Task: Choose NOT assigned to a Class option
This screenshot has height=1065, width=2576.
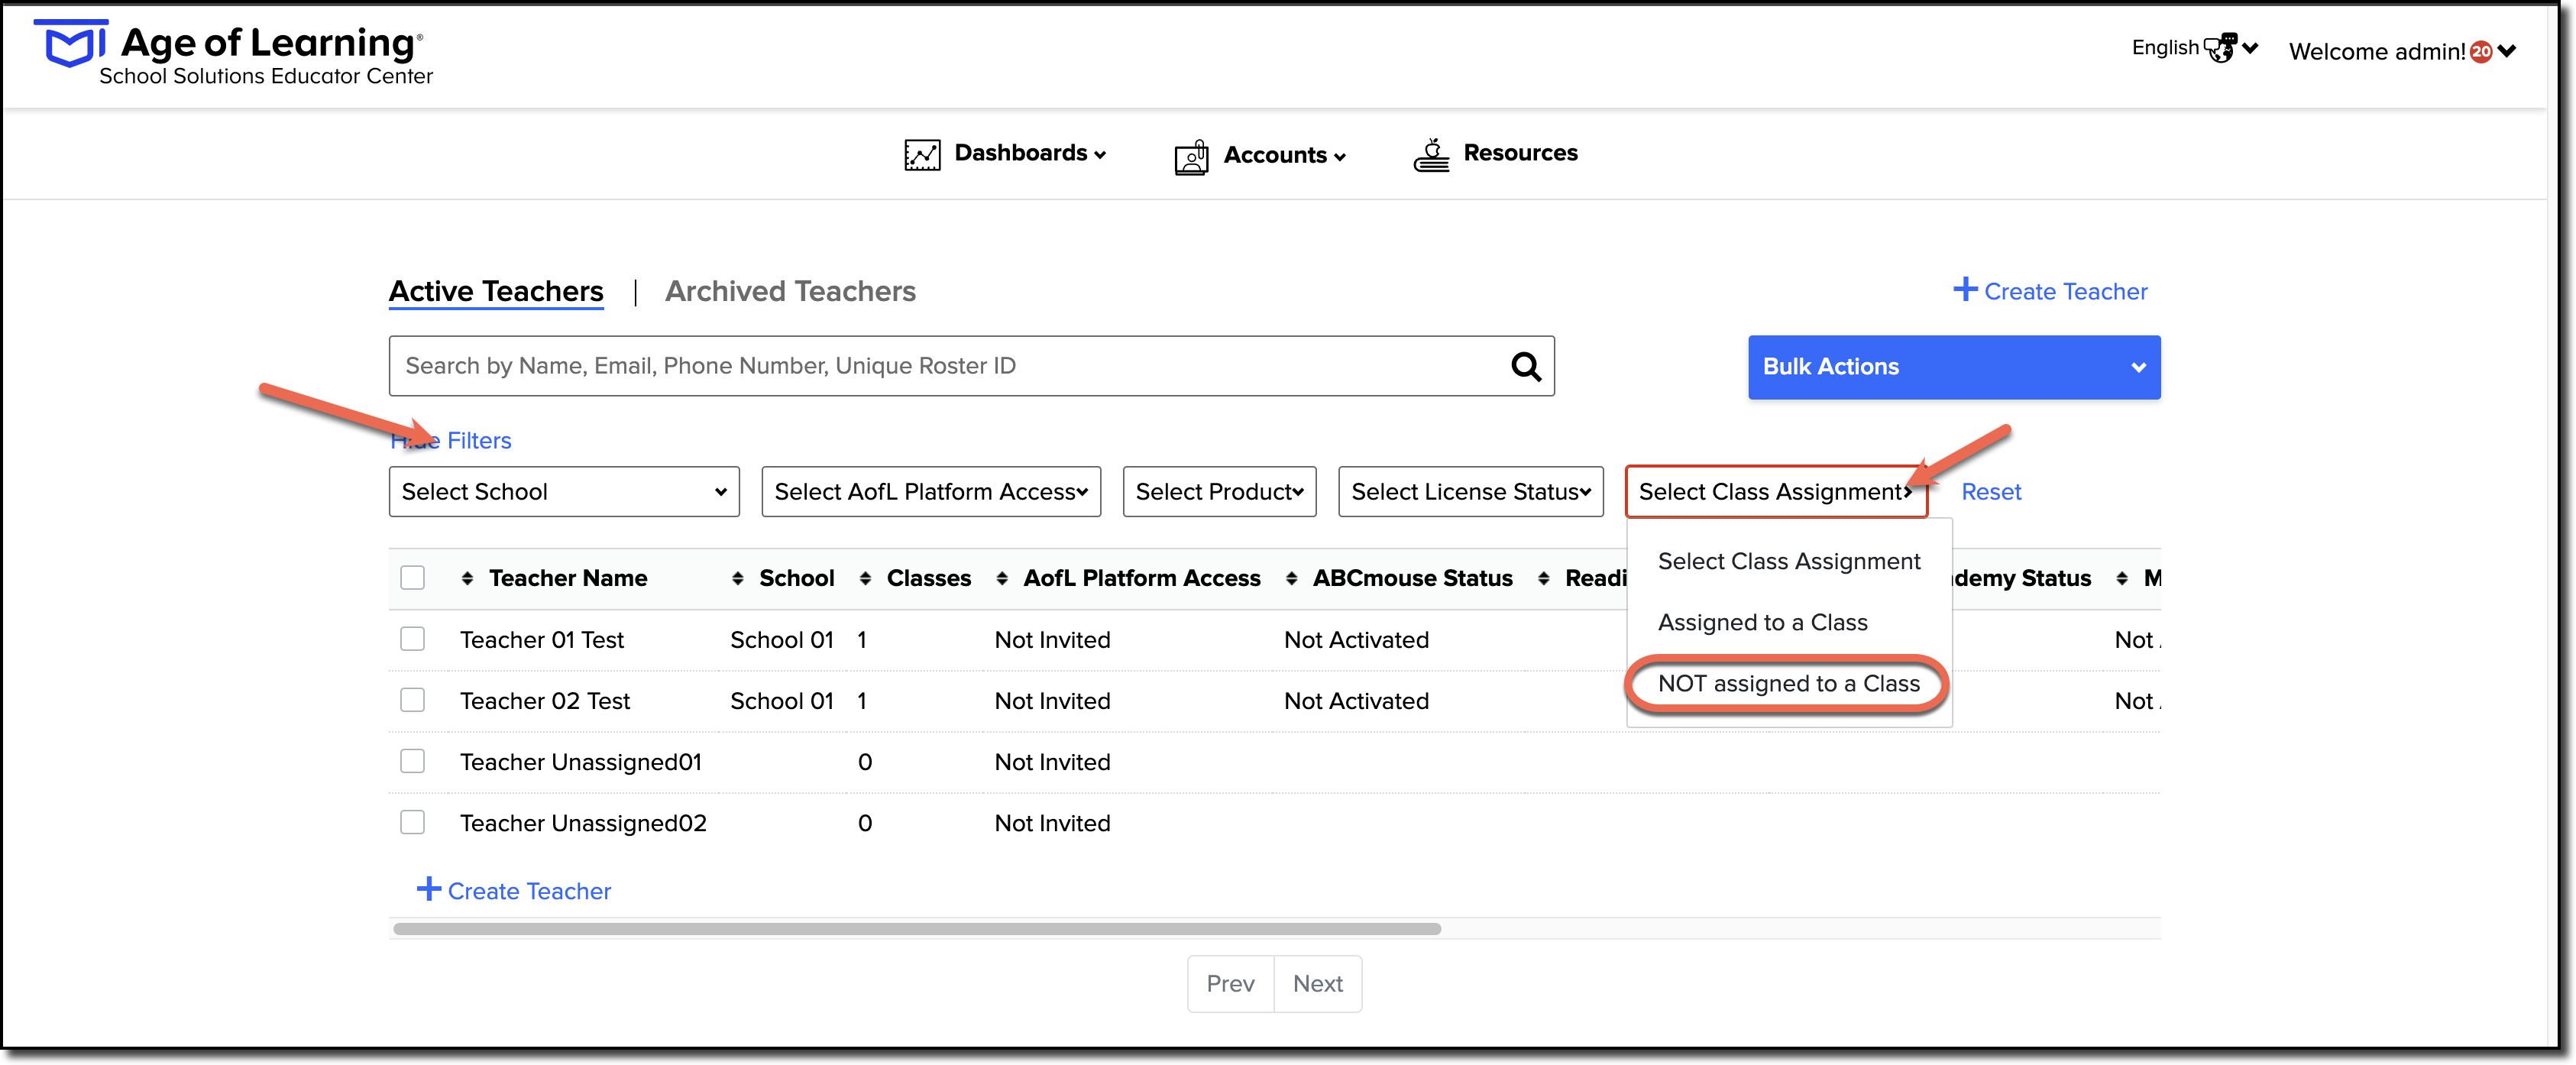Action: [1788, 684]
